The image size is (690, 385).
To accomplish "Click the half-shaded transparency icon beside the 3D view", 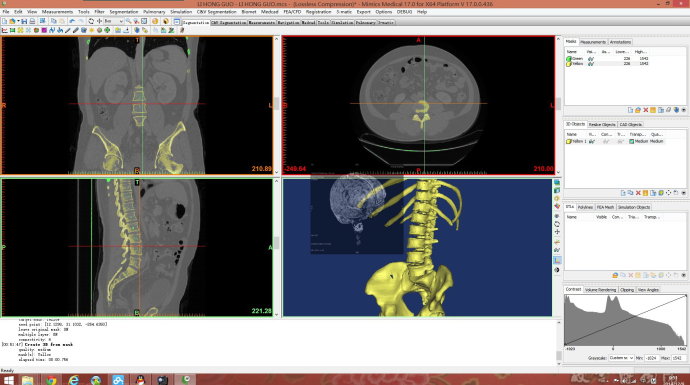I will coord(557,270).
